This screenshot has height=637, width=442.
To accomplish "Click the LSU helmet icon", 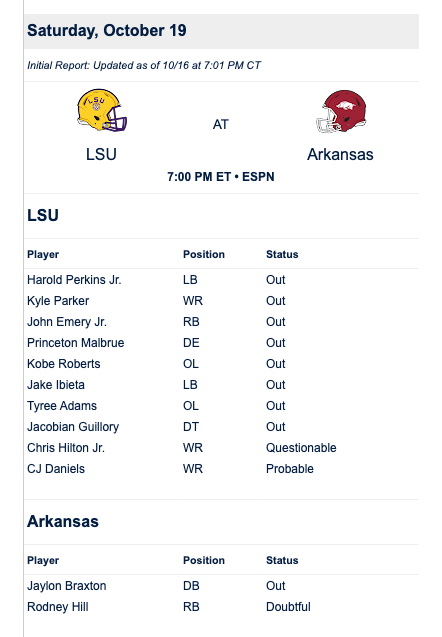I will pos(102,110).
